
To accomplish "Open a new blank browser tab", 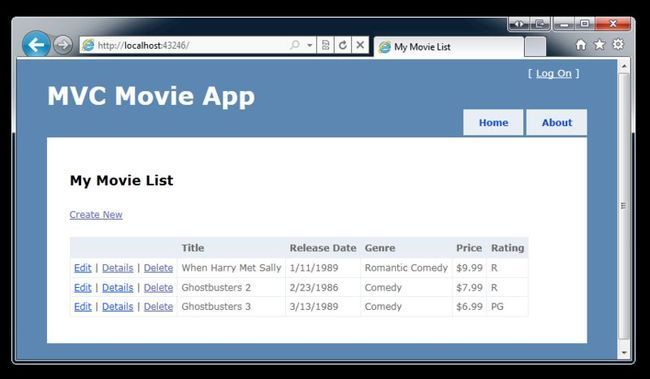I will click(x=535, y=46).
